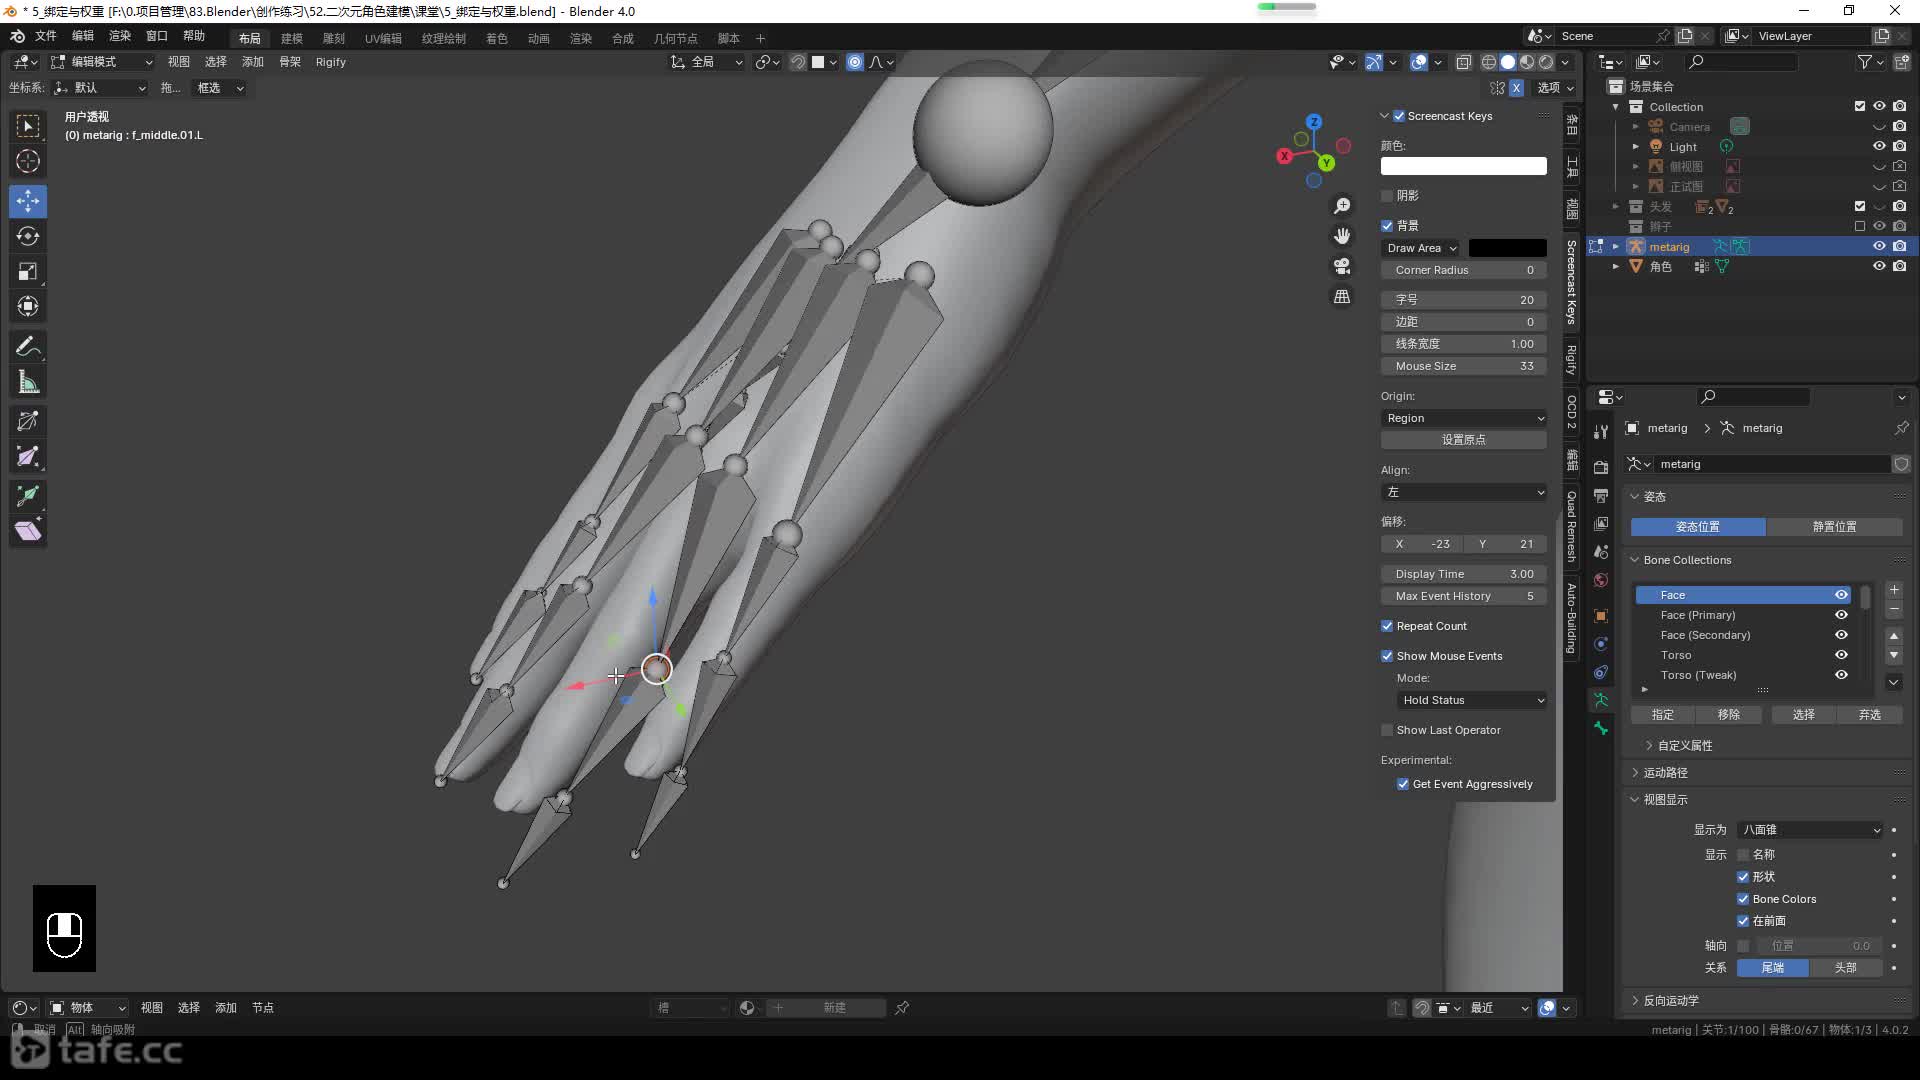The width and height of the screenshot is (1920, 1080).
Task: Select the Select Box tool
Action: pyautogui.click(x=28, y=126)
